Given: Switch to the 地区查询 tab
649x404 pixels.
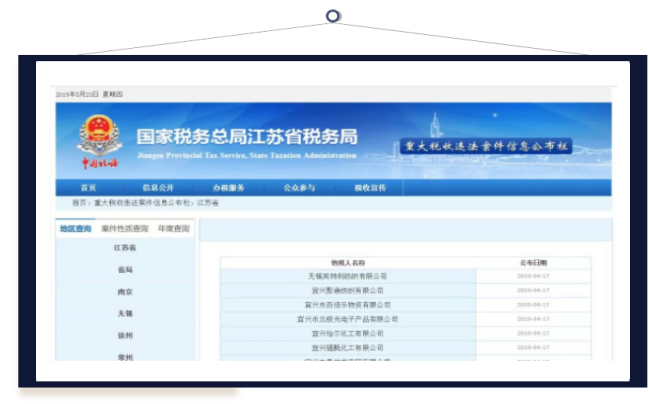Looking at the screenshot, I should pos(75,229).
